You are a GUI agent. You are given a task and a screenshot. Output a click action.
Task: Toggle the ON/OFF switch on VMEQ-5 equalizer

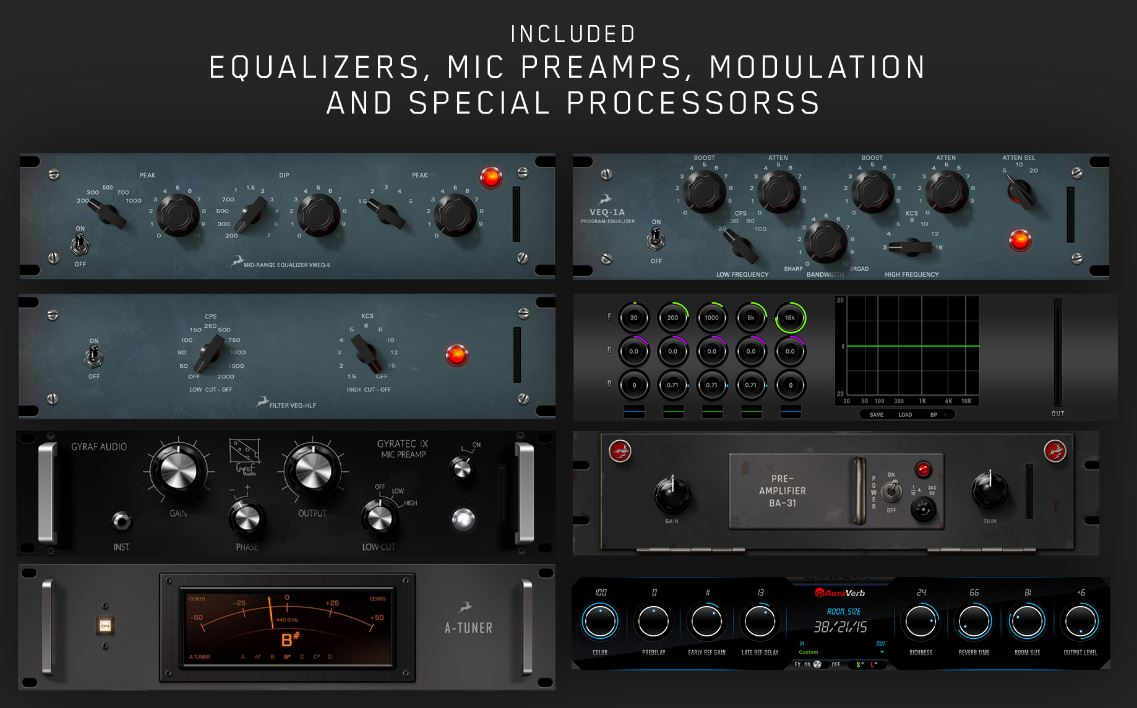[x=79, y=245]
